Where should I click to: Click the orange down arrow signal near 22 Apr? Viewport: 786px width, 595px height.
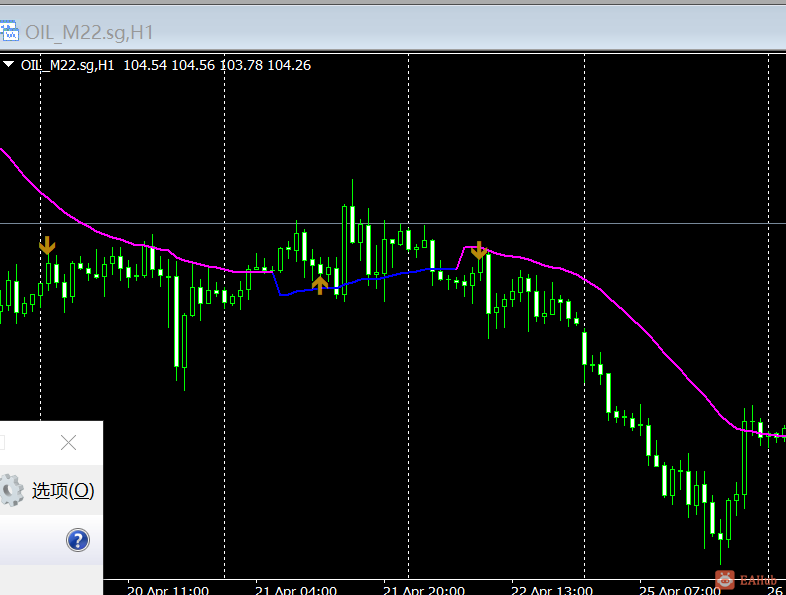pos(479,250)
